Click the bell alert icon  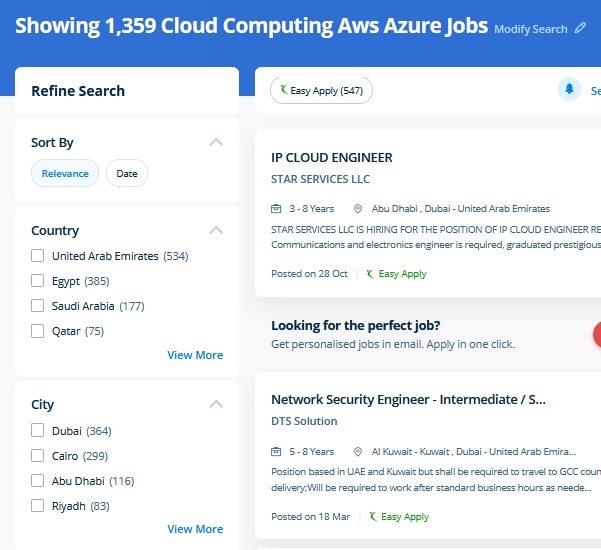coord(569,90)
